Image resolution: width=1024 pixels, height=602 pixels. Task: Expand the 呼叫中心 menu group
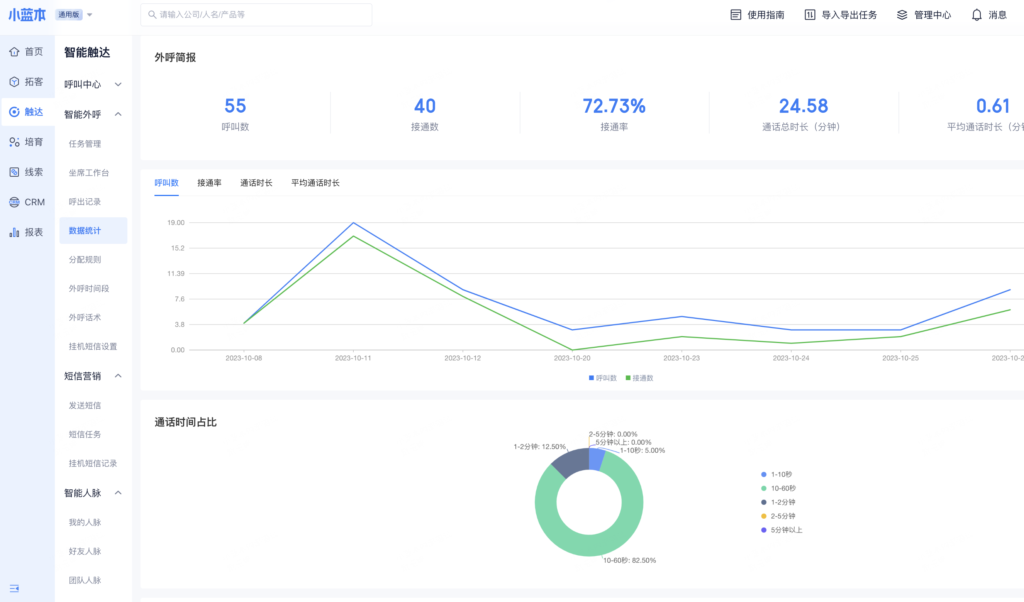[x=93, y=85]
